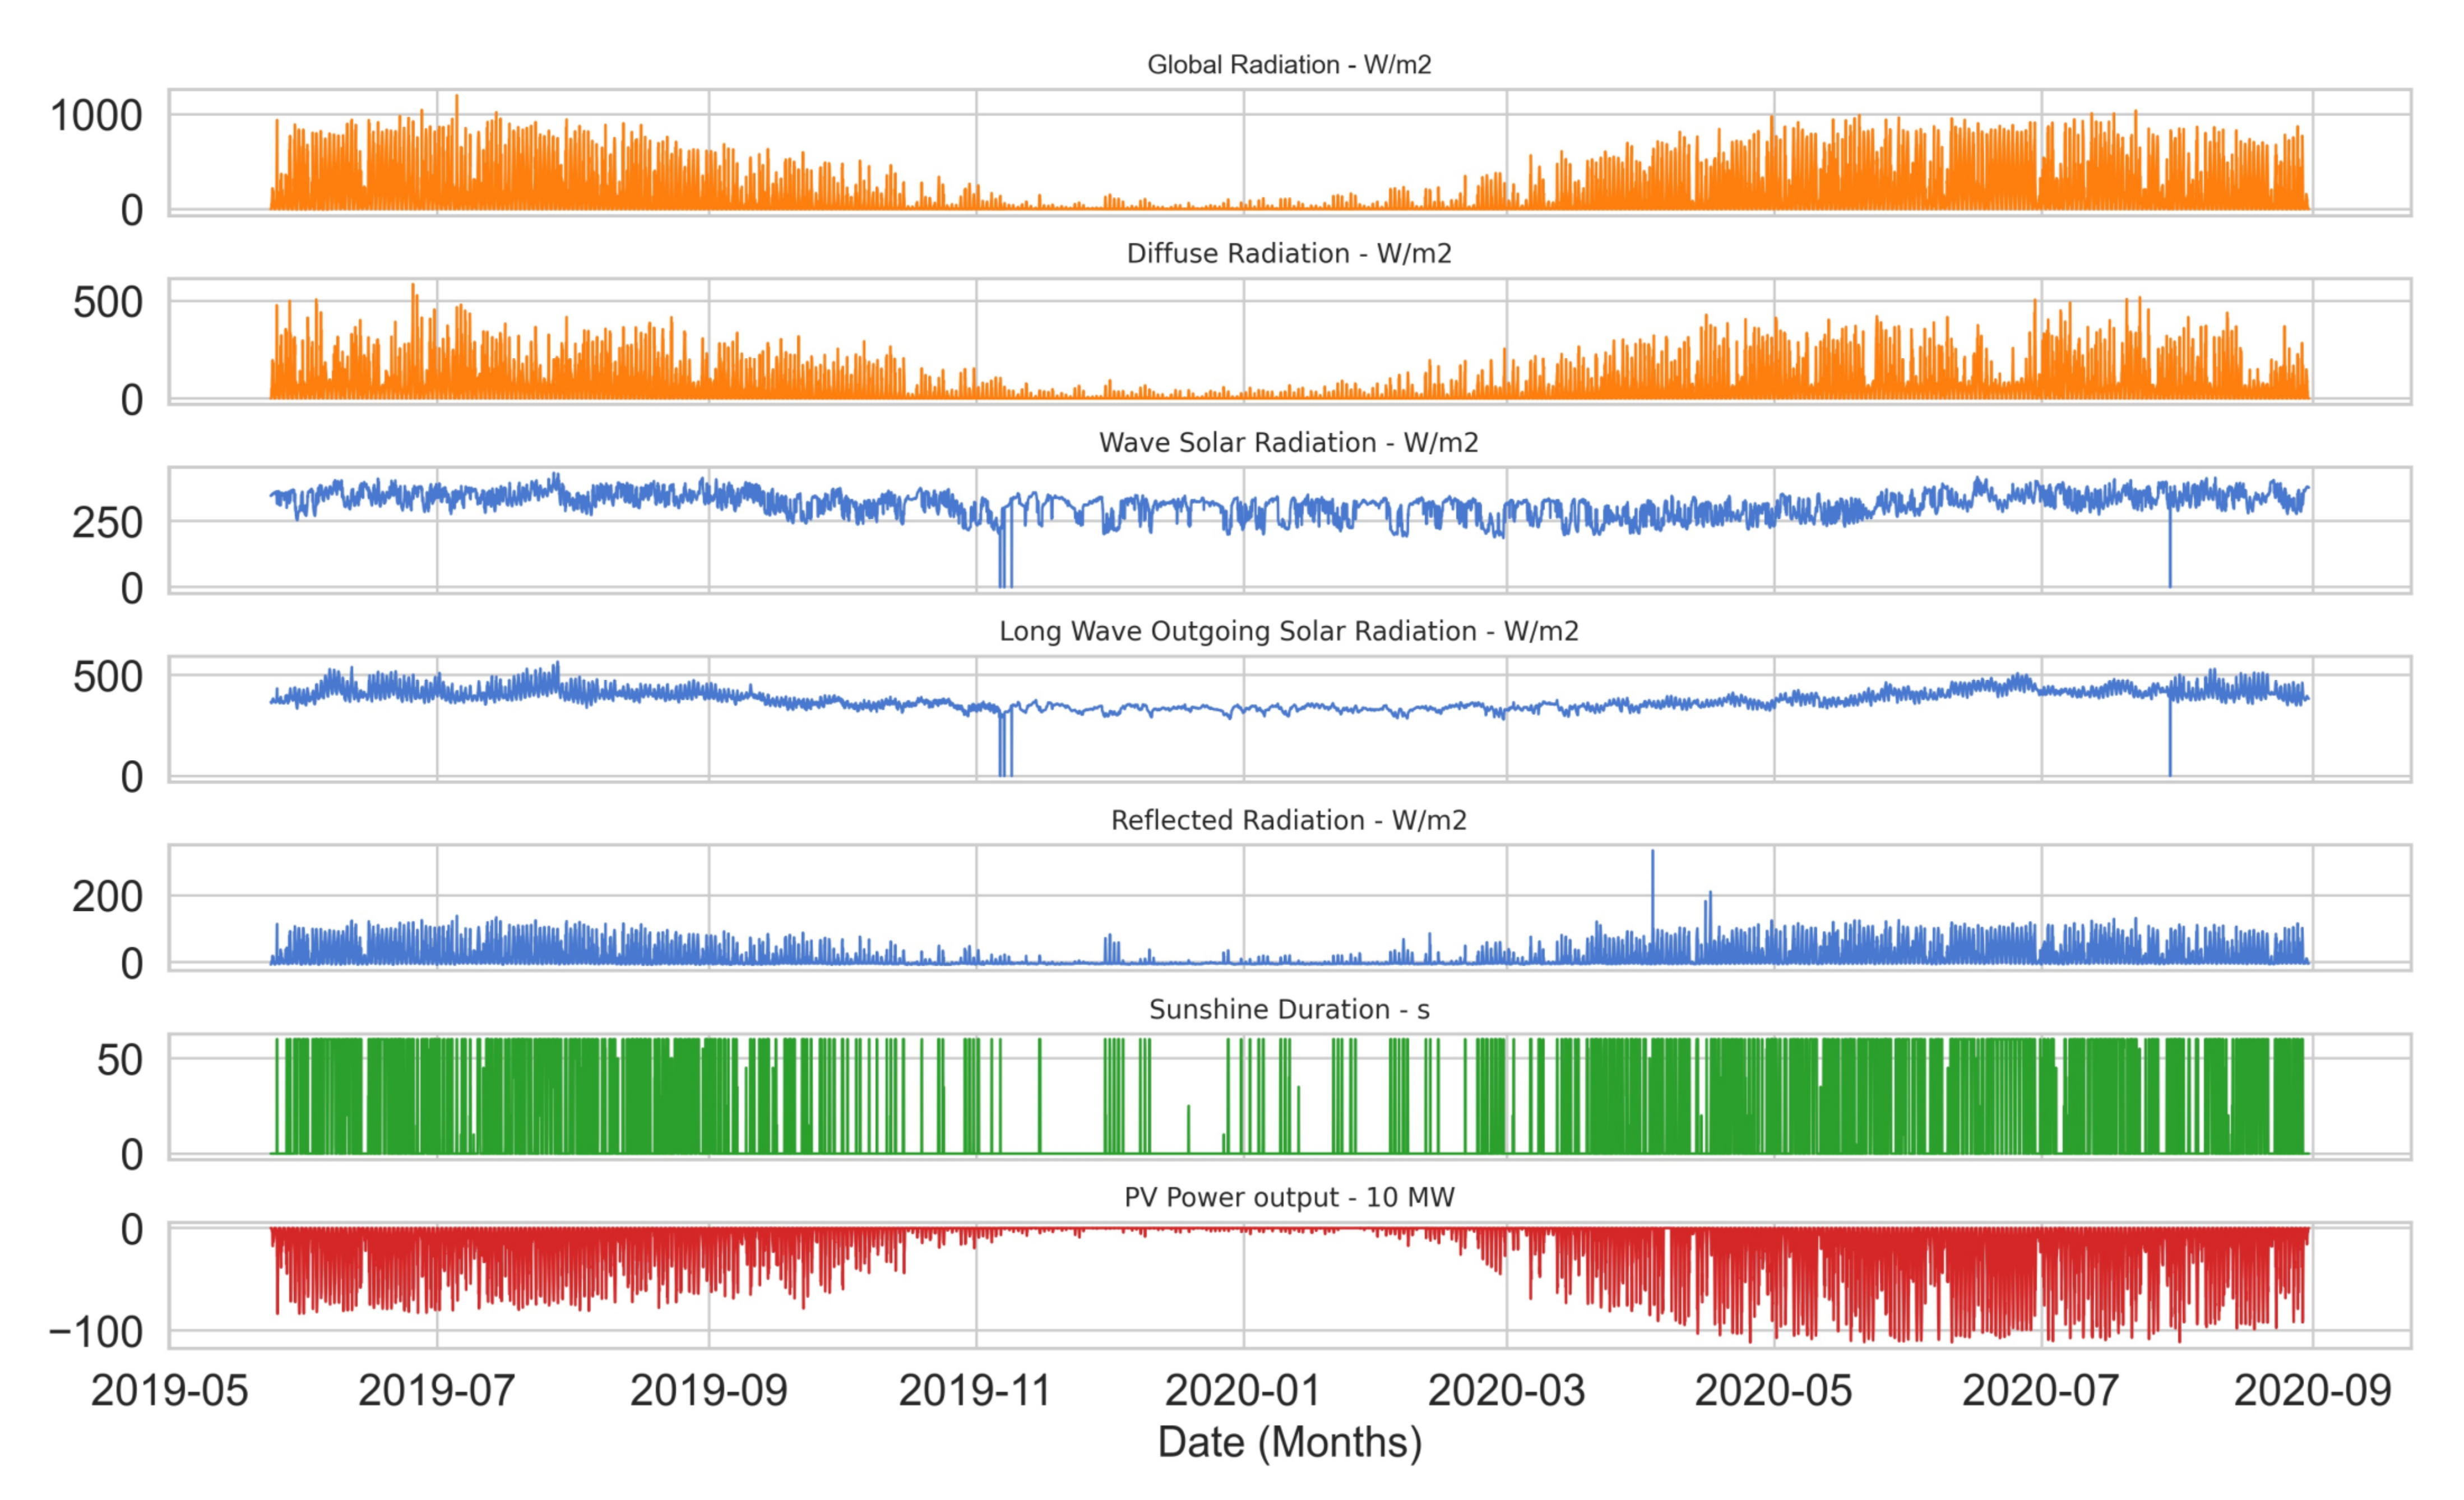Click the 2020-05 x-axis tick label

[x=1773, y=1391]
